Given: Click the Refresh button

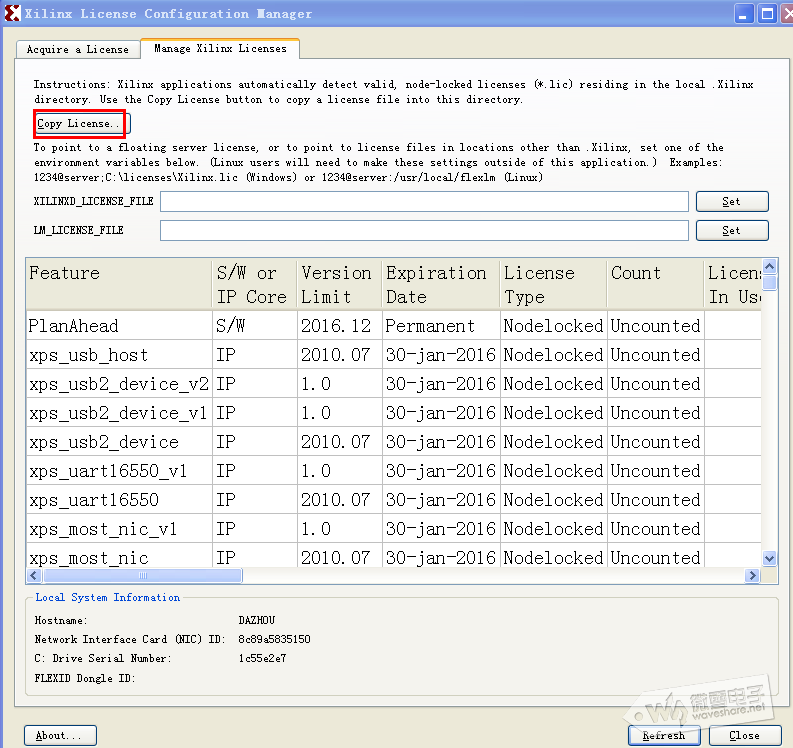Looking at the screenshot, I should [x=664, y=735].
